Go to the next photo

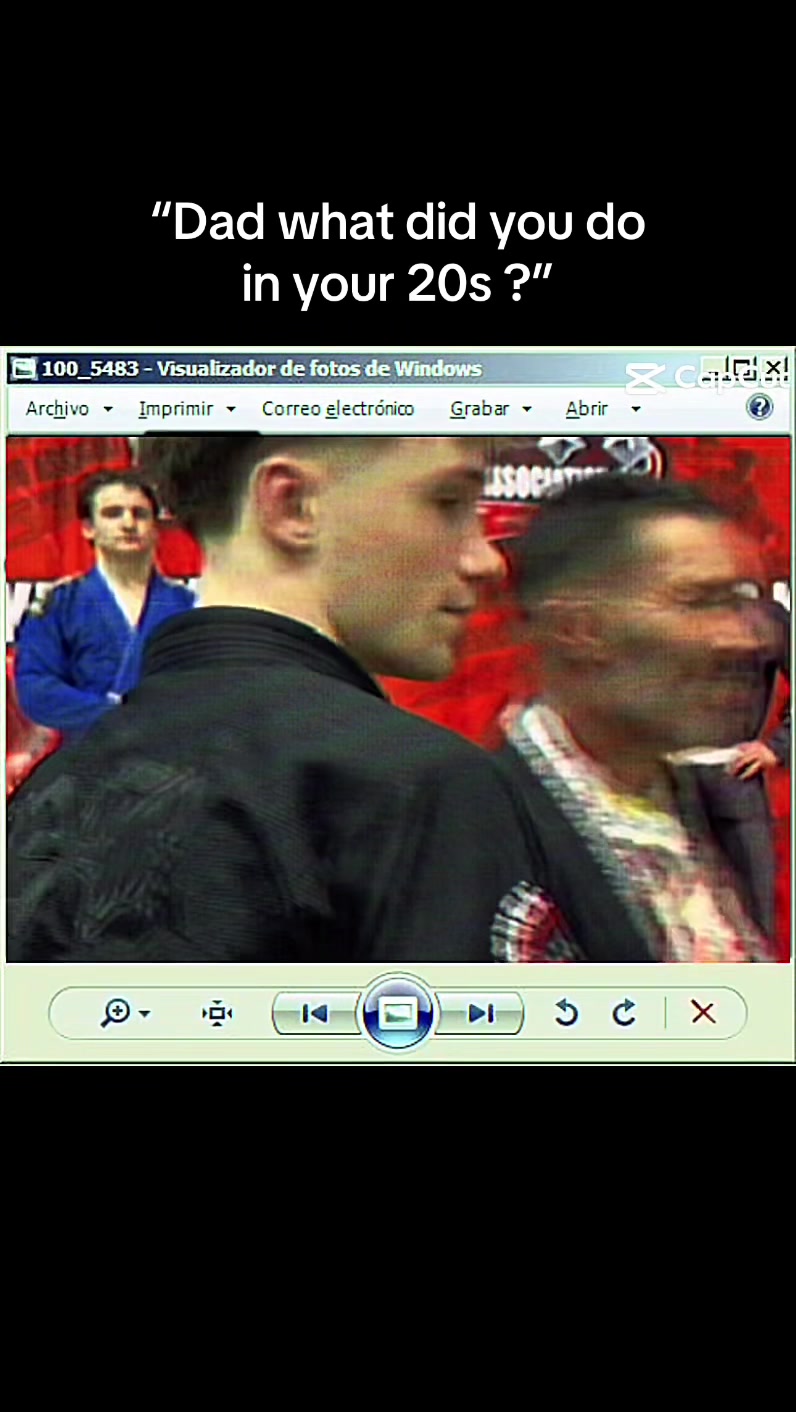pyautogui.click(x=481, y=1014)
